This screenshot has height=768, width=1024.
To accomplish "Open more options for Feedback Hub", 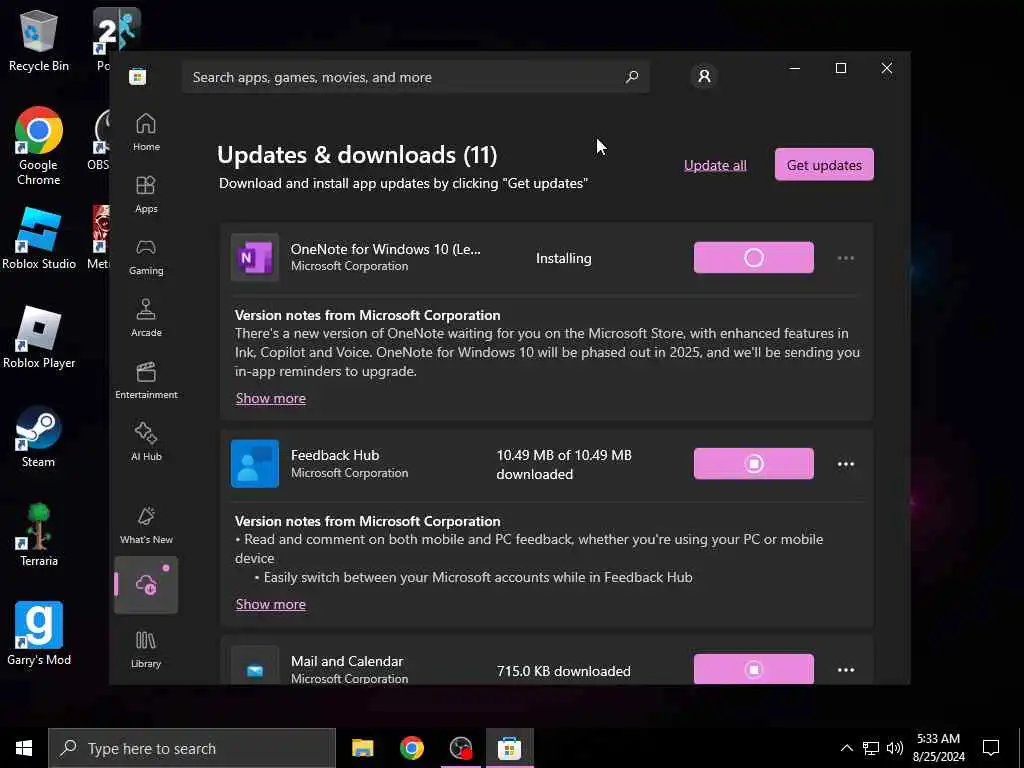I will click(846, 464).
